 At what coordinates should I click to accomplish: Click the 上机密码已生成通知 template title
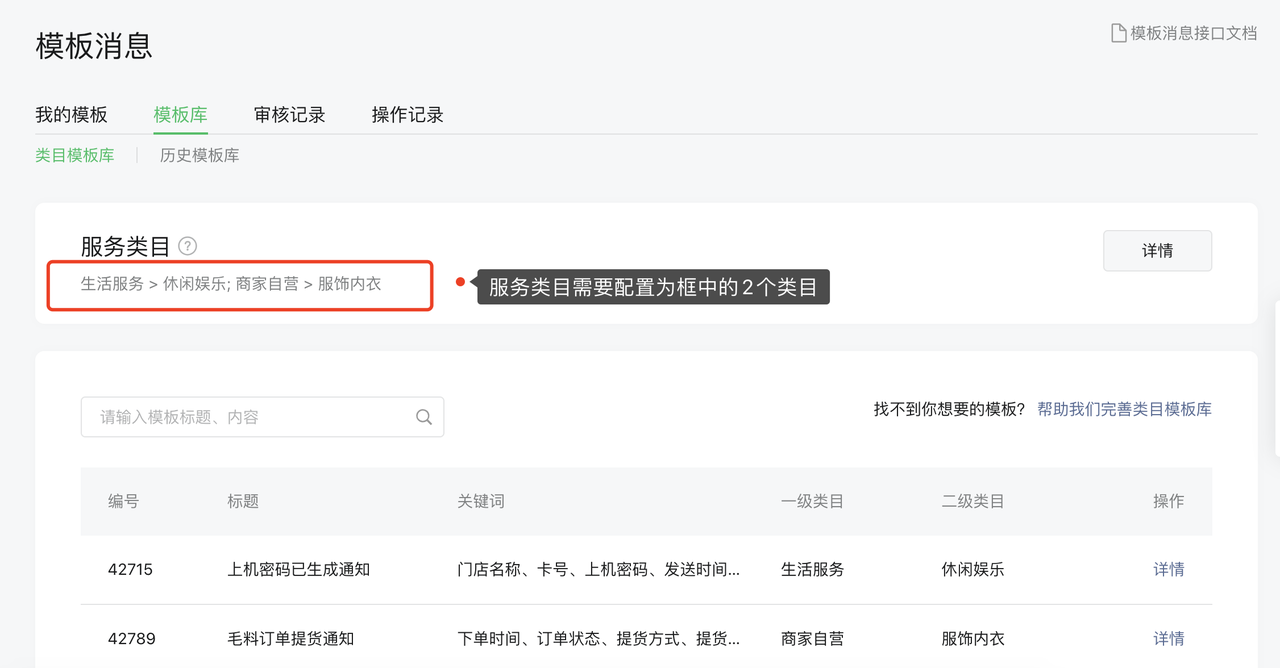click(x=298, y=569)
